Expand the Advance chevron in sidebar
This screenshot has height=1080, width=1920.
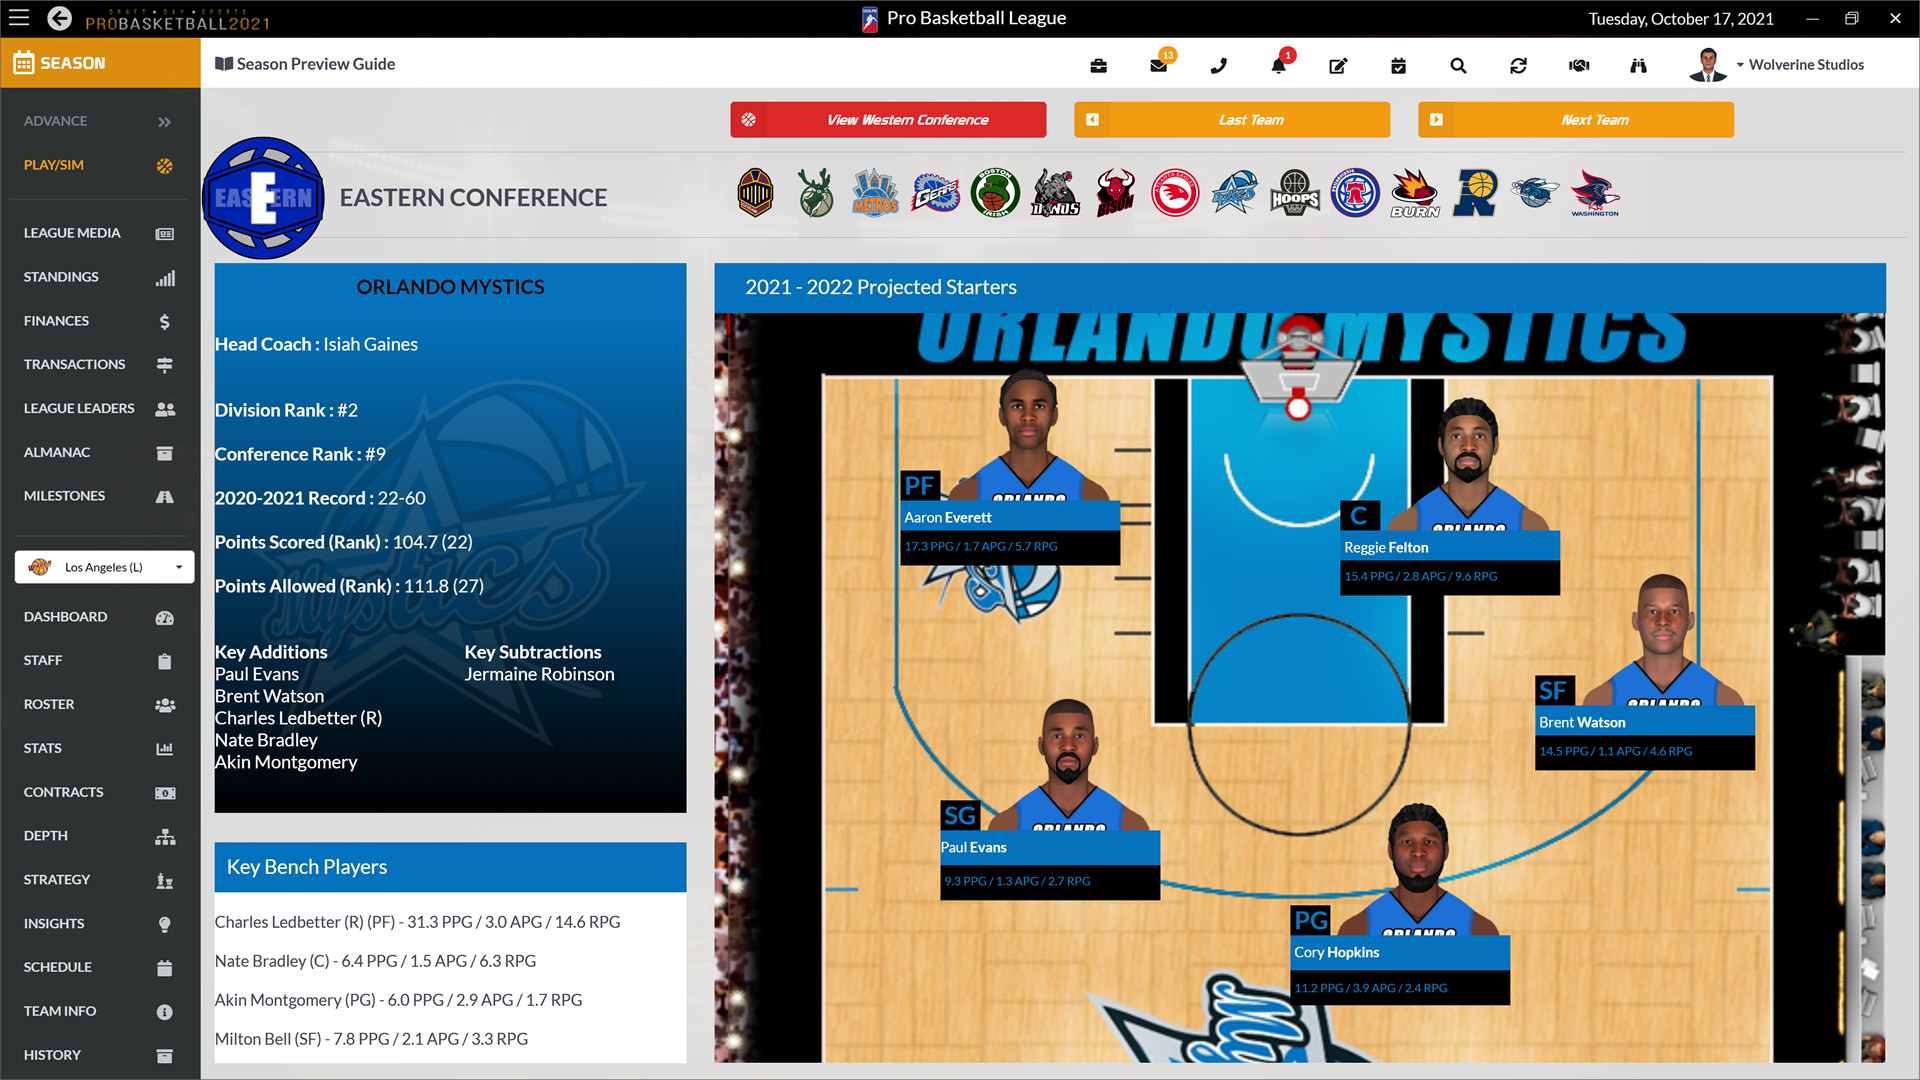pos(162,121)
